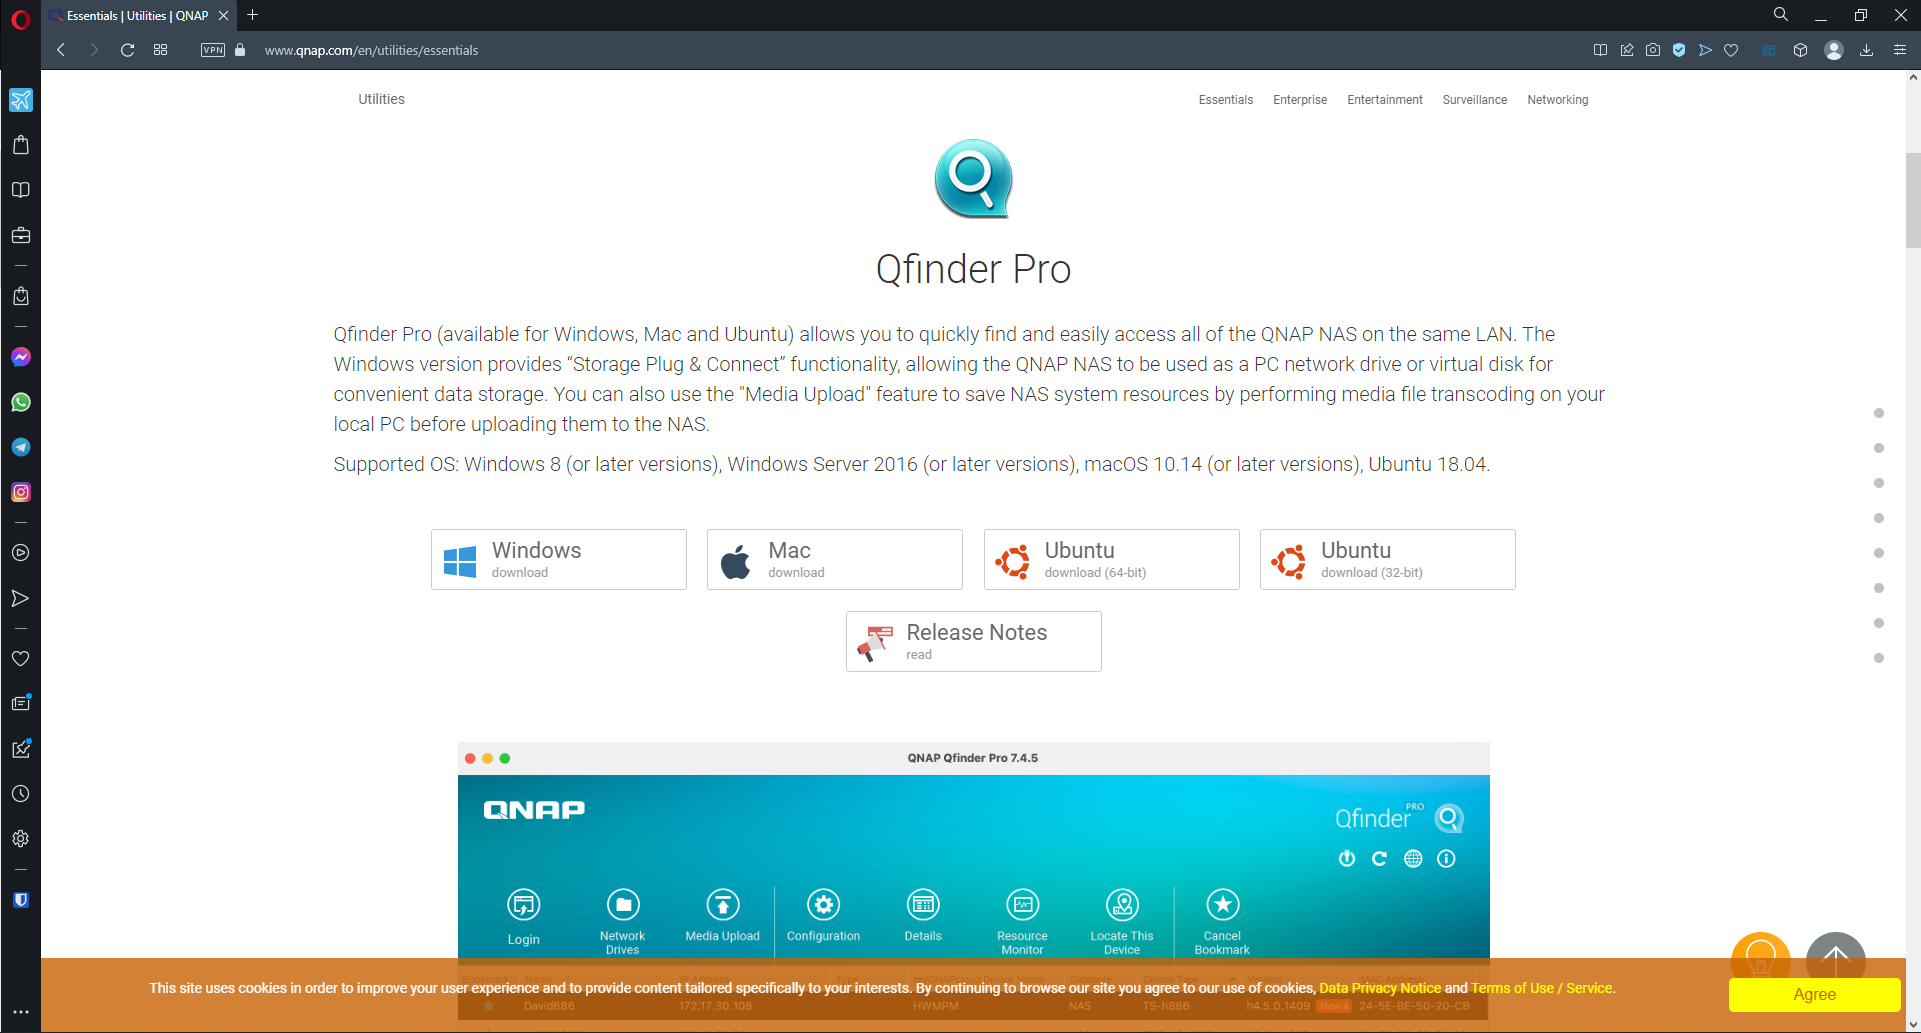
Task: Open the Entertainment nav item
Action: click(x=1385, y=100)
